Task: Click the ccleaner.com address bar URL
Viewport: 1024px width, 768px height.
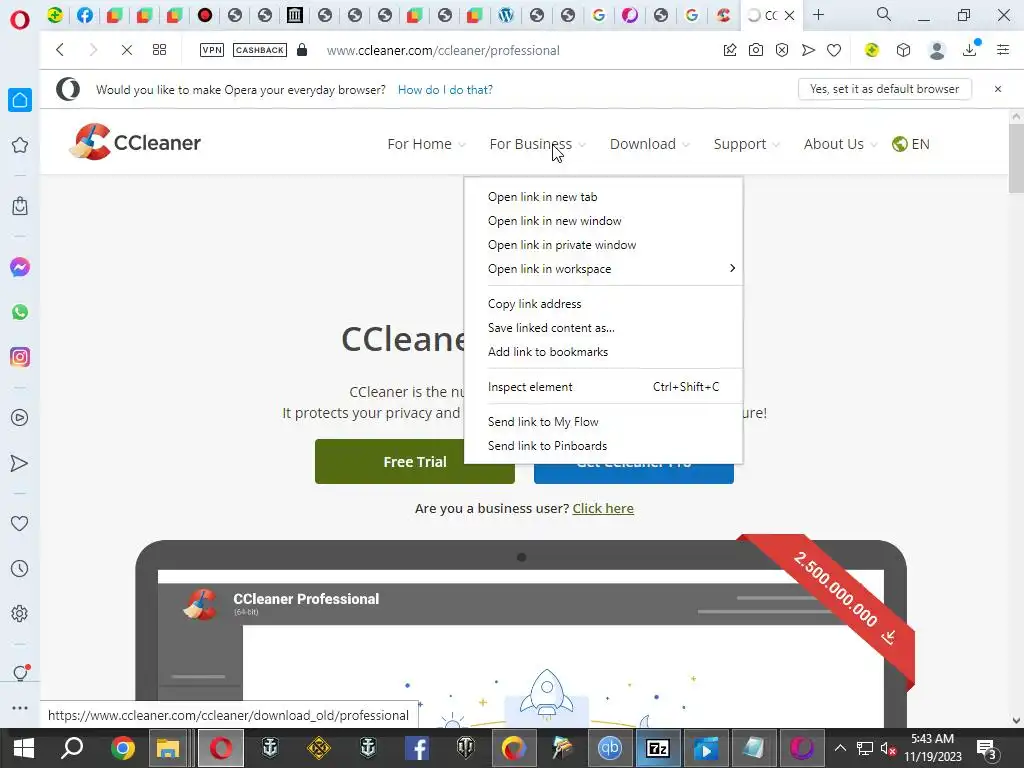Action: pyautogui.click(x=443, y=50)
